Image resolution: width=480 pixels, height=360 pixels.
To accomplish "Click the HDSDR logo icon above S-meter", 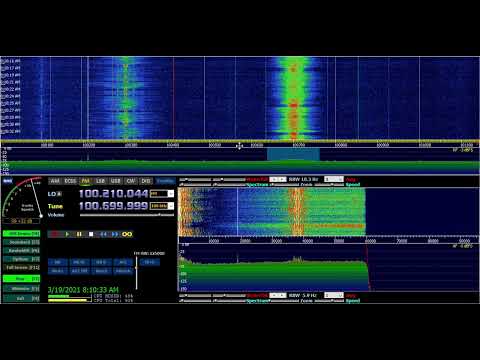I will point(8,181).
